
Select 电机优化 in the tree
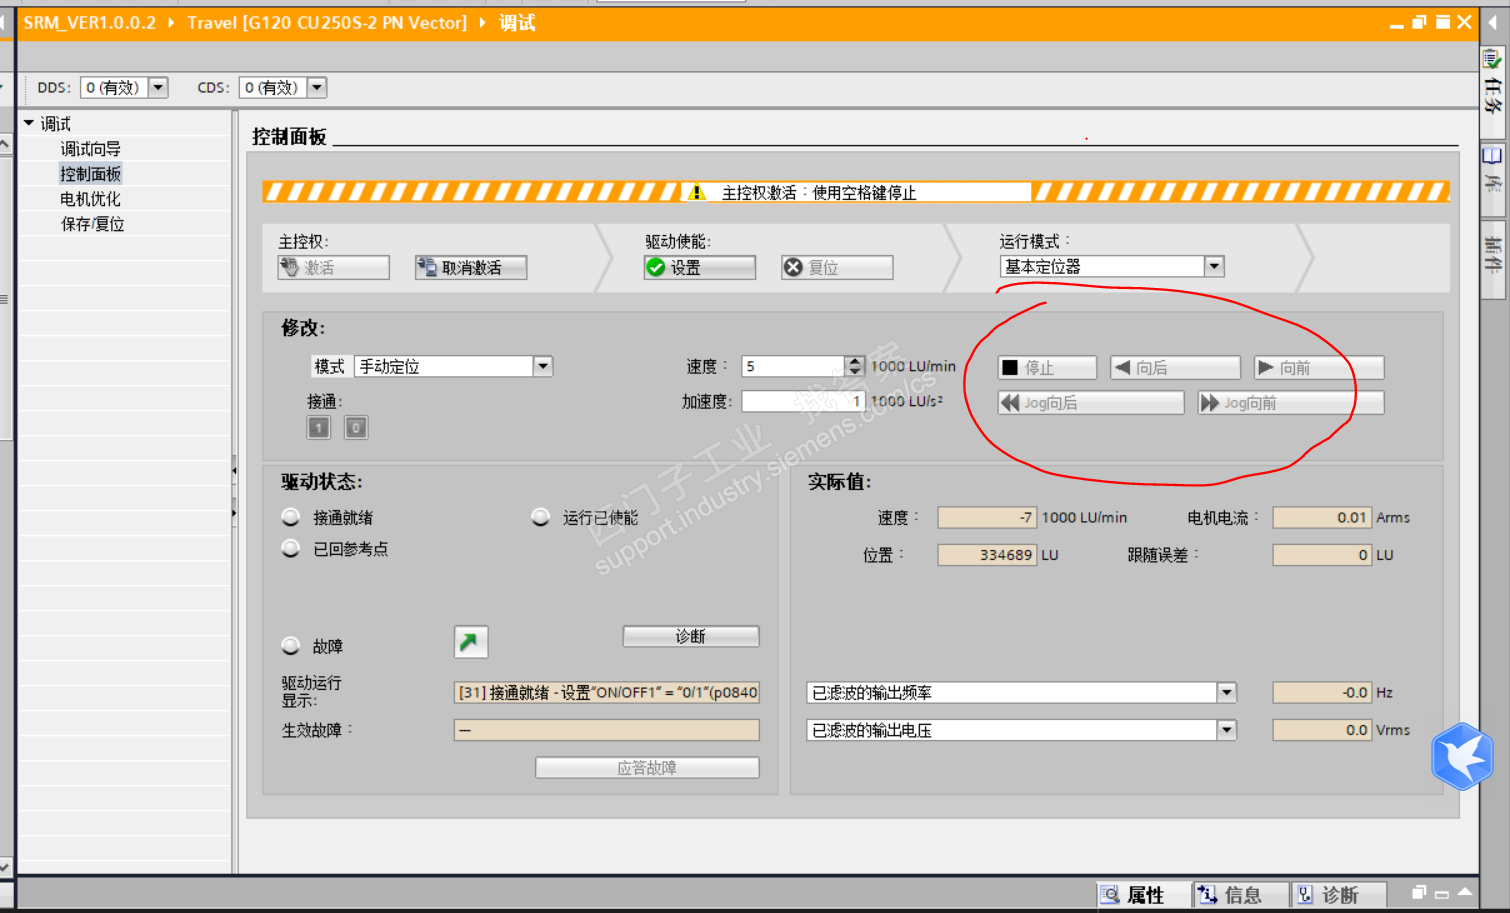[x=90, y=199]
